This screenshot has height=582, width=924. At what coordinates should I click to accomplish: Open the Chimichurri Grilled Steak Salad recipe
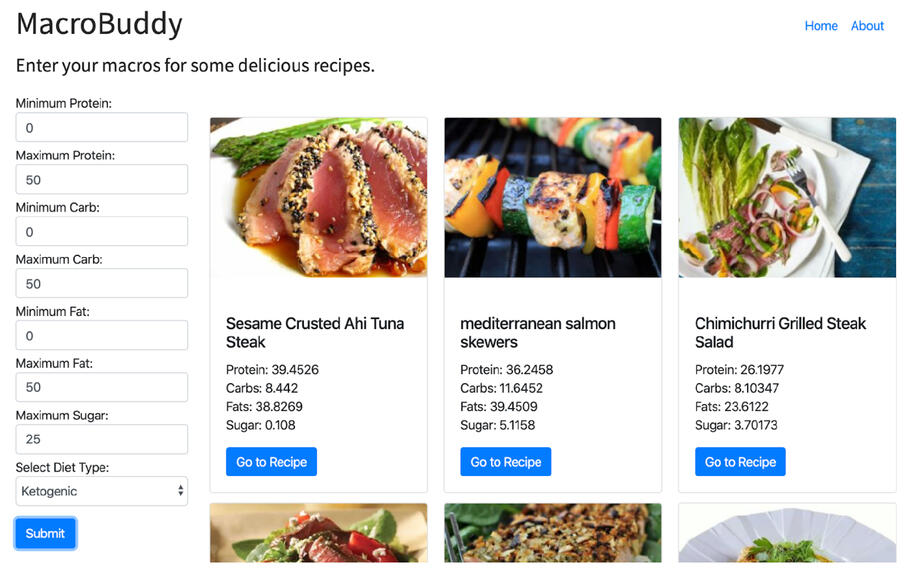tap(740, 462)
